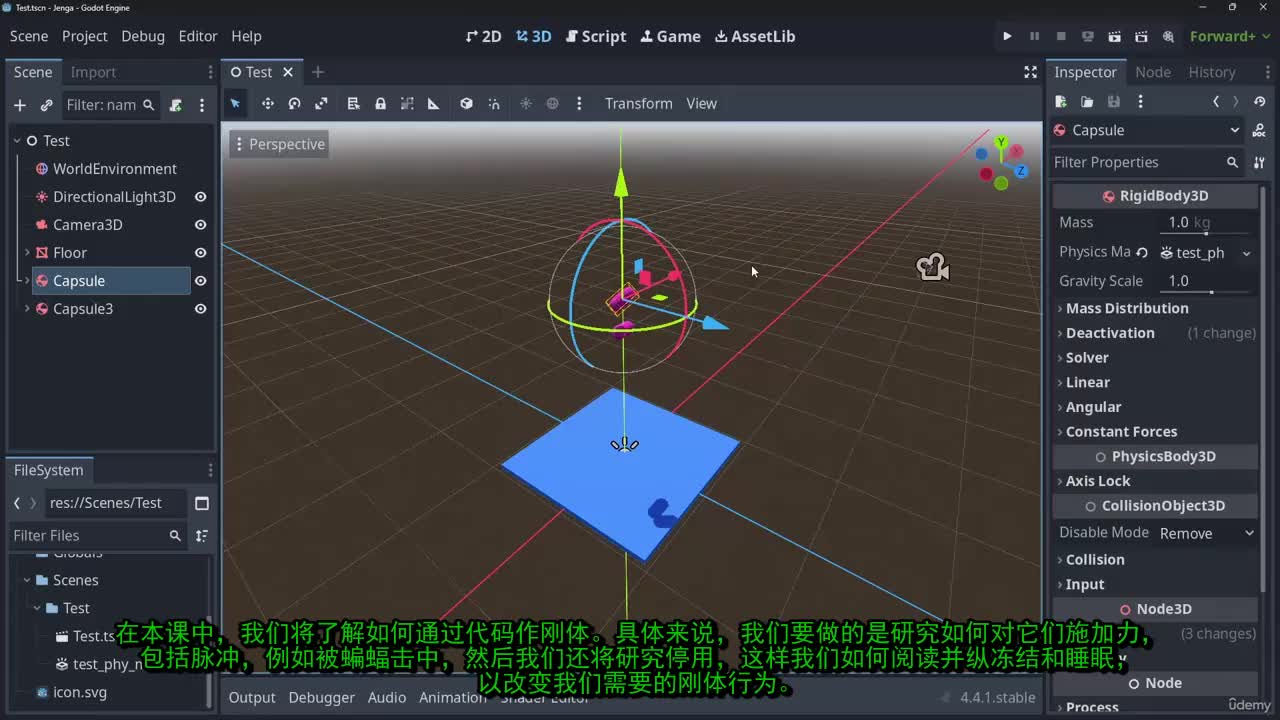Pause the running project
The image size is (1280, 720).
(1034, 36)
